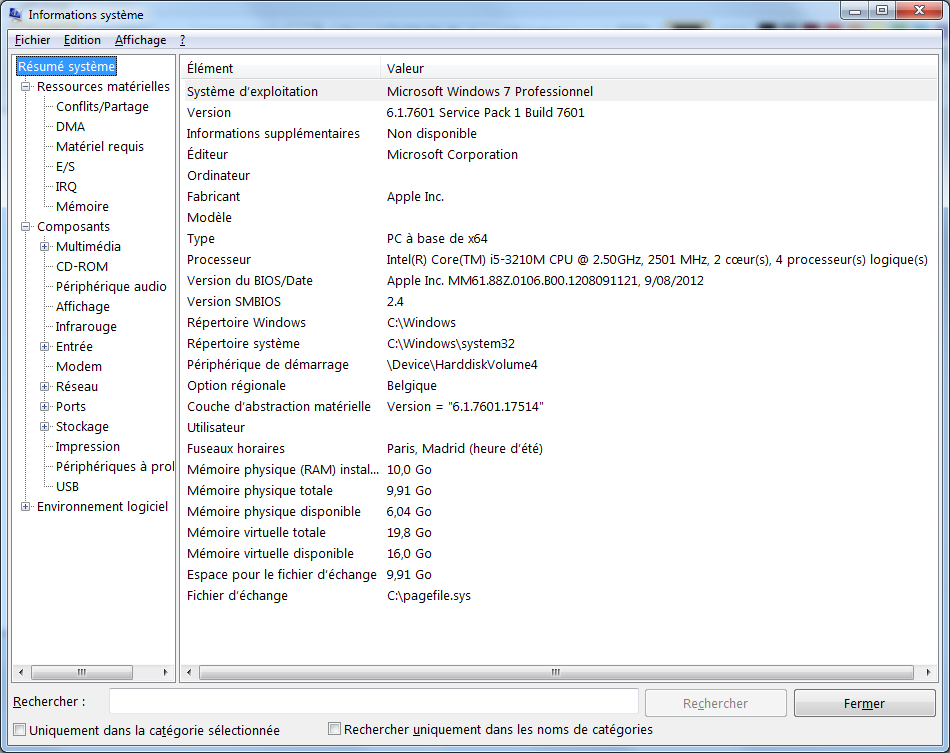Open the ? help menu
The height and width of the screenshot is (753, 950).
[x=182, y=40]
